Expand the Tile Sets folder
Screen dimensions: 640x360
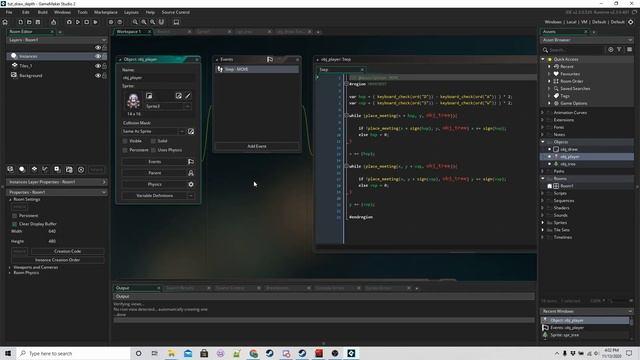coord(543,230)
